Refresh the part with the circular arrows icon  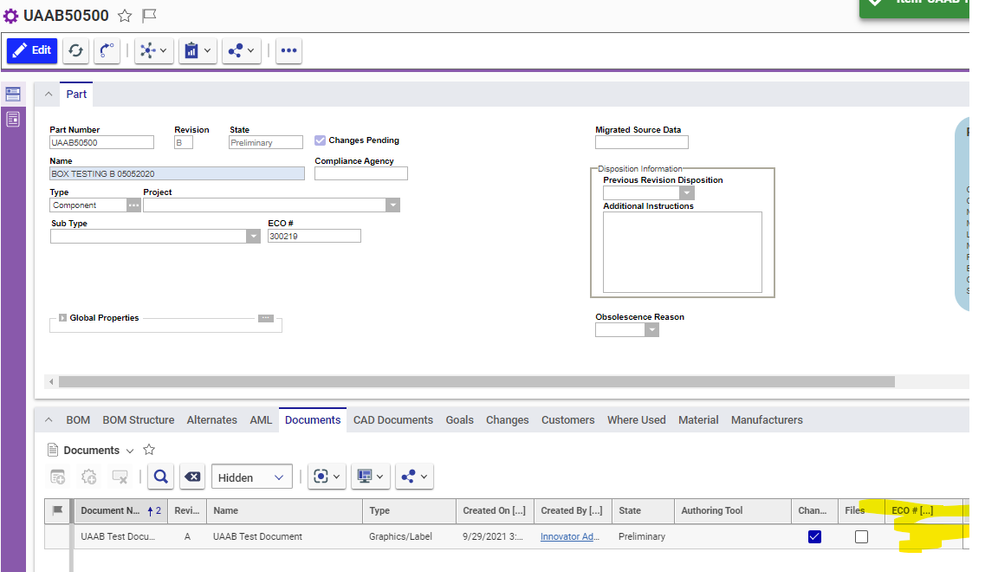pyautogui.click(x=76, y=50)
